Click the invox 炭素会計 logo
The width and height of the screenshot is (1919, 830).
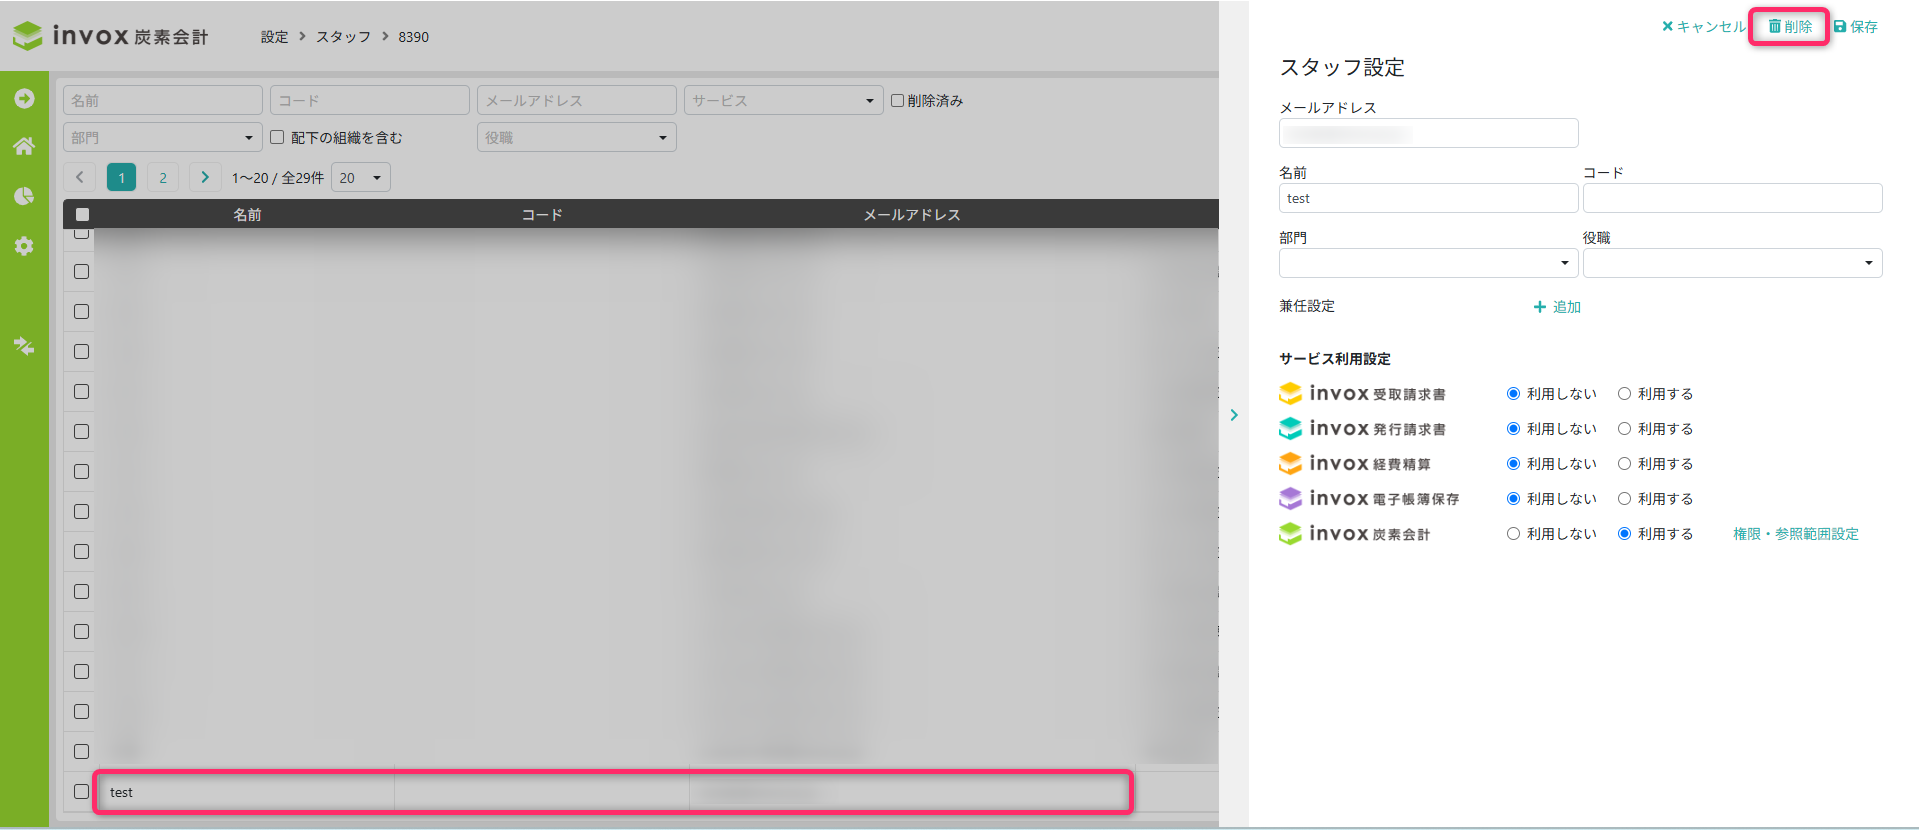110,36
